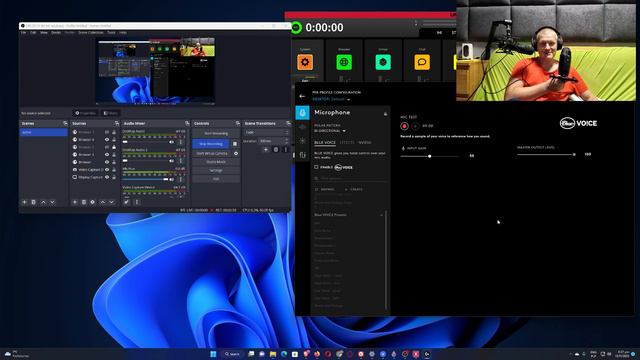Click the Studio Mode button
This screenshot has height=360, width=640.
pyautogui.click(x=216, y=162)
